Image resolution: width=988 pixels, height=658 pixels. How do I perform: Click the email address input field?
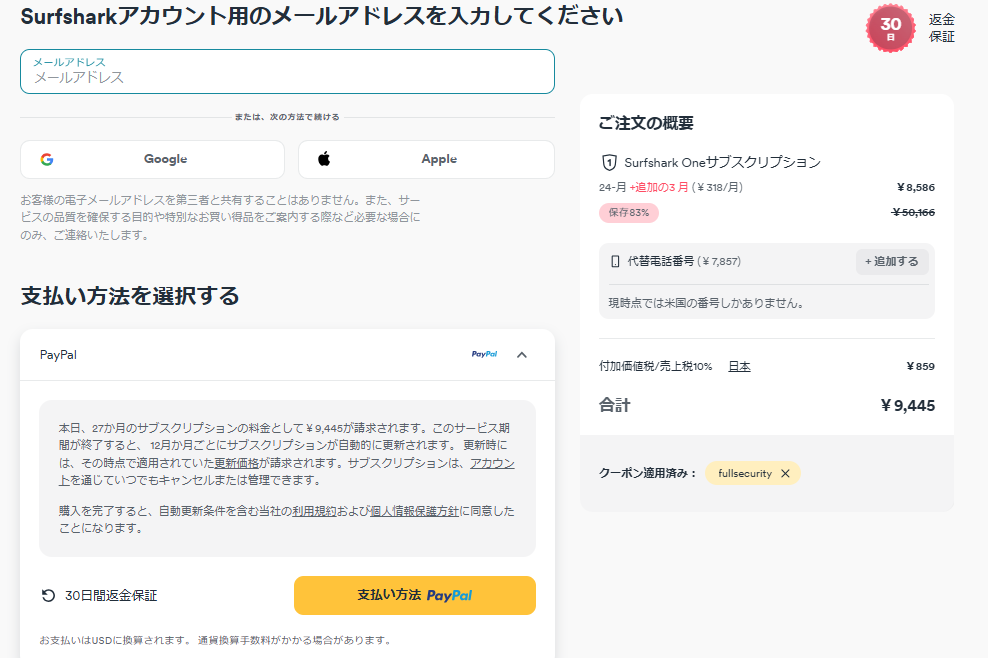pyautogui.click(x=287, y=71)
